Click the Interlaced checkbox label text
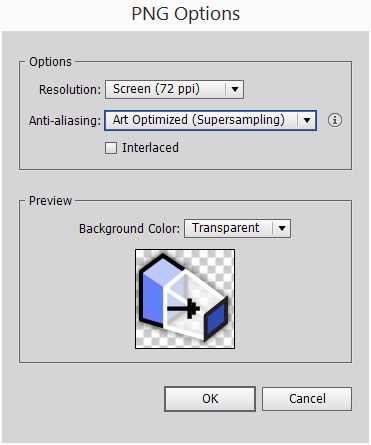This screenshot has height=445, width=371. pyautogui.click(x=150, y=148)
